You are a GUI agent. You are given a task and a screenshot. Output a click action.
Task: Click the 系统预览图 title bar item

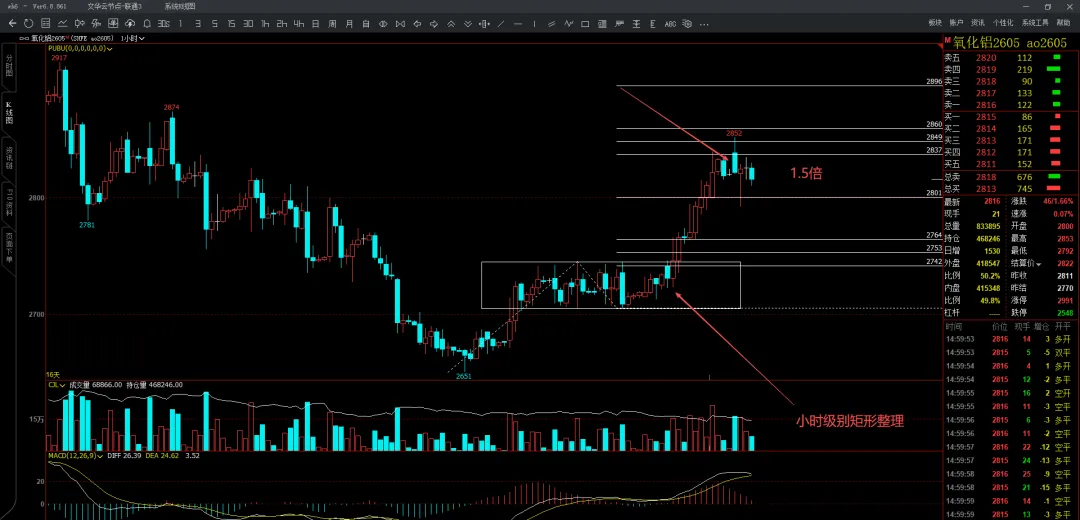point(180,6)
